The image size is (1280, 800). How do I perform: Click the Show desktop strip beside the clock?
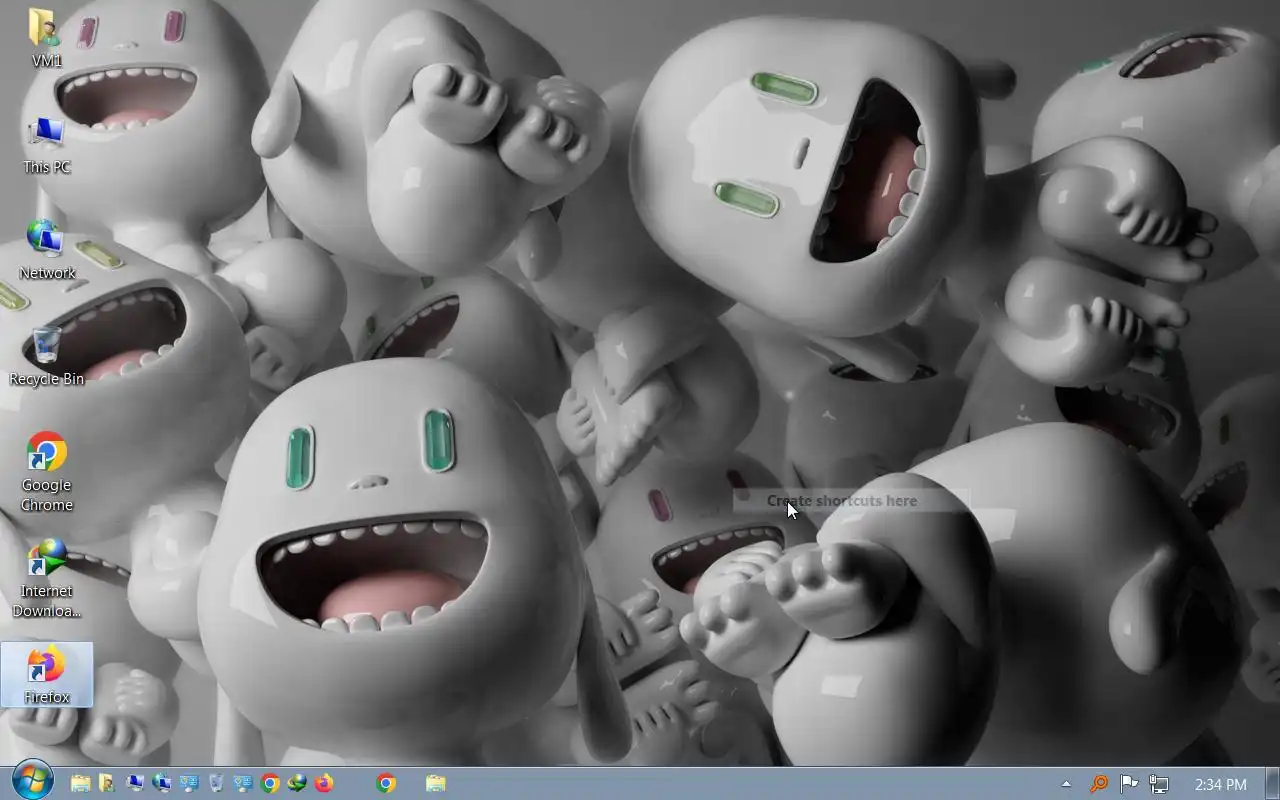1272,784
